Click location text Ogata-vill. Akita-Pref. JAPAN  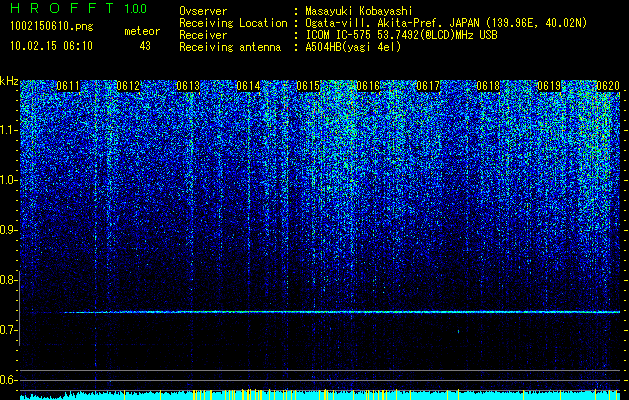391,23
